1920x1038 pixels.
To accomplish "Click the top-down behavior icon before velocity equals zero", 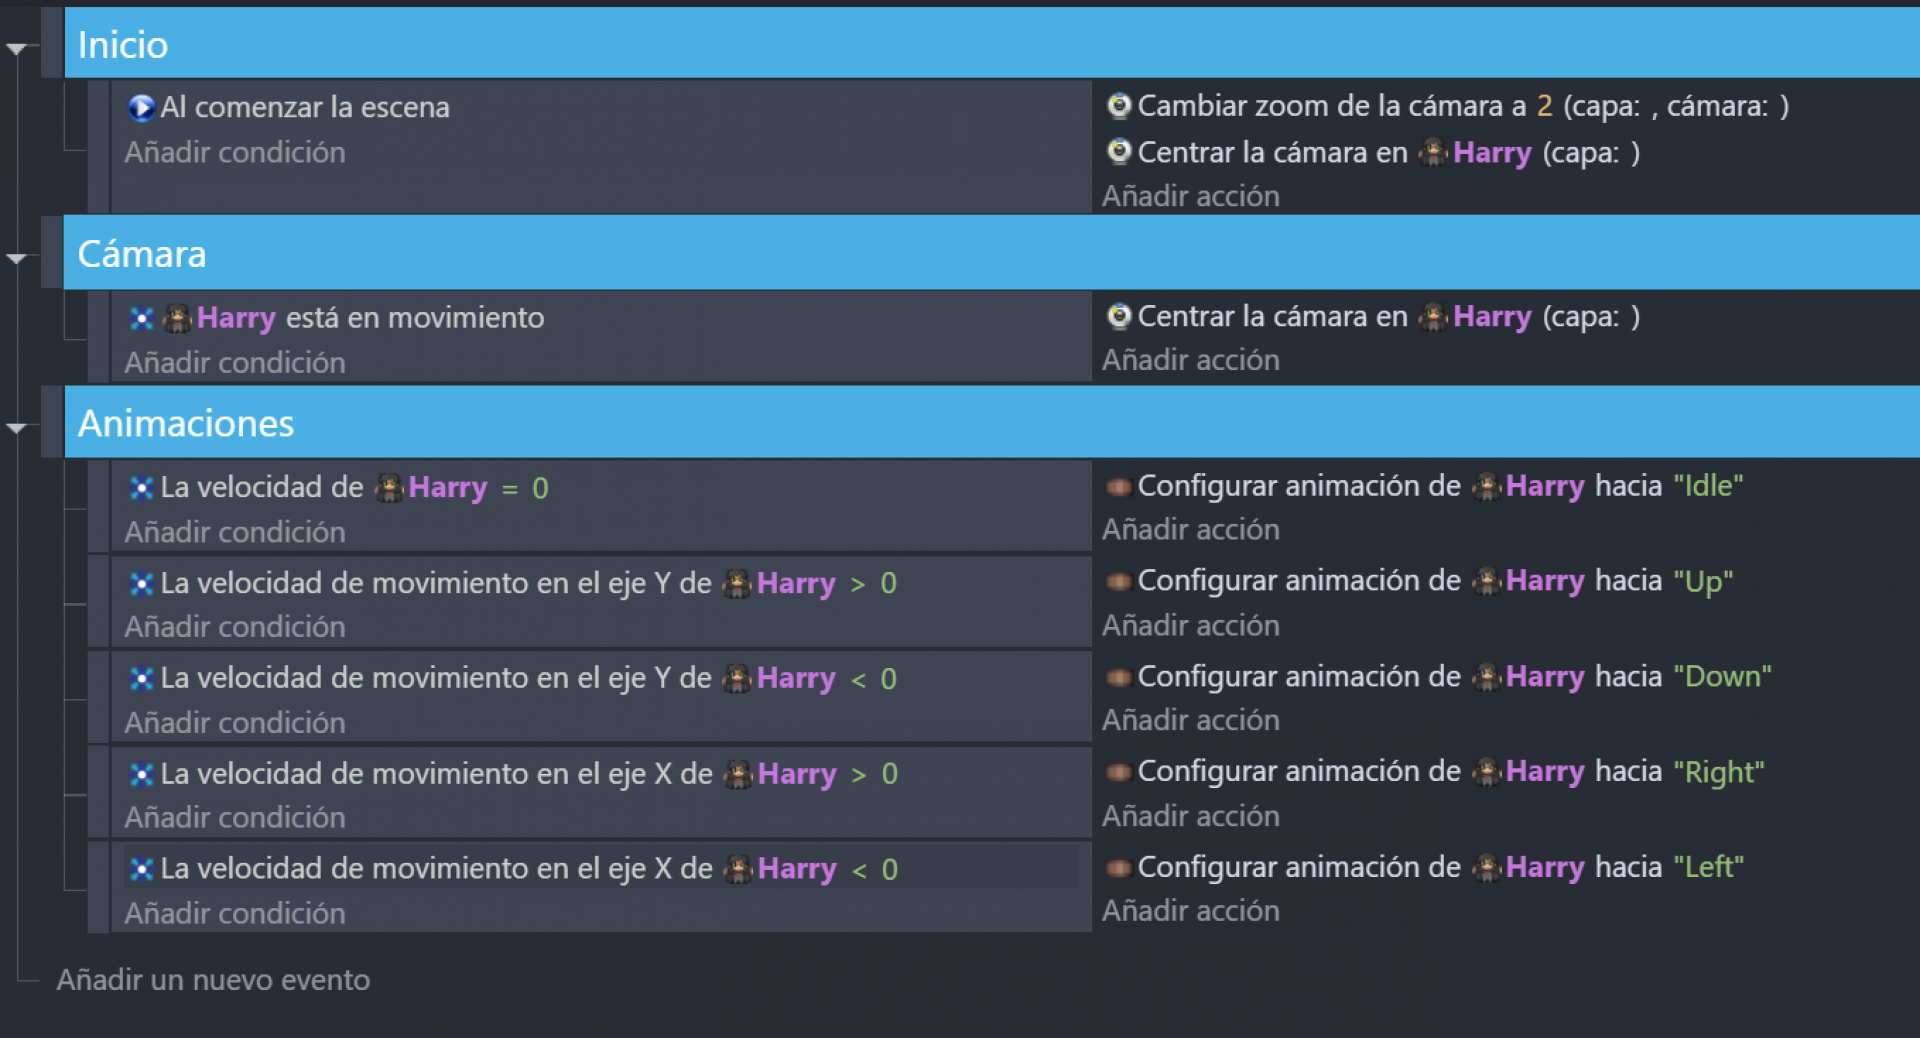I will (x=141, y=488).
